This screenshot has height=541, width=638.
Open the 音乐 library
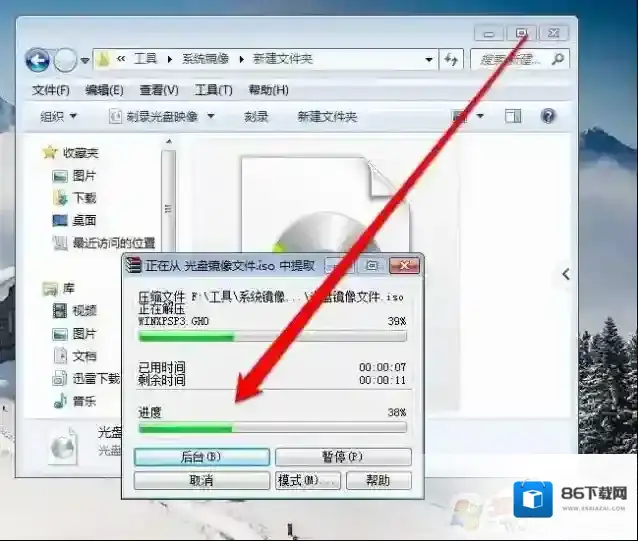tap(84, 401)
